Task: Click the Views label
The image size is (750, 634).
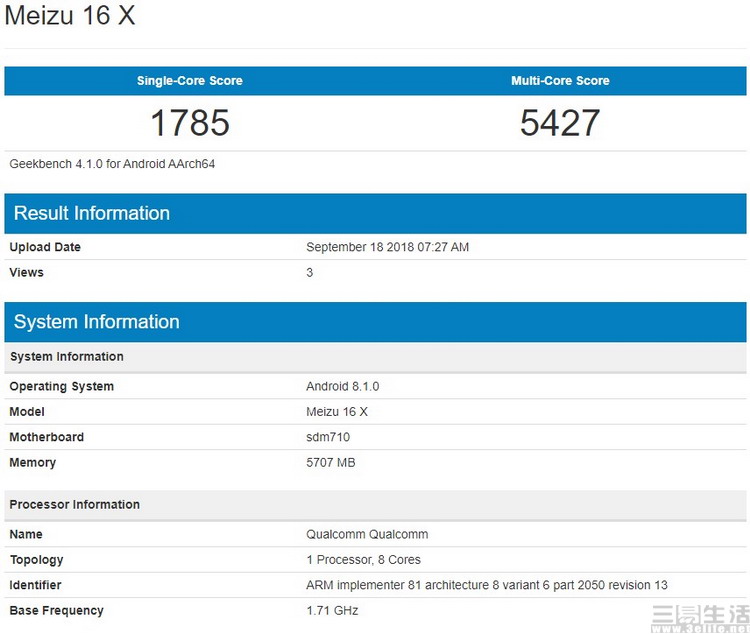Action: (x=26, y=272)
